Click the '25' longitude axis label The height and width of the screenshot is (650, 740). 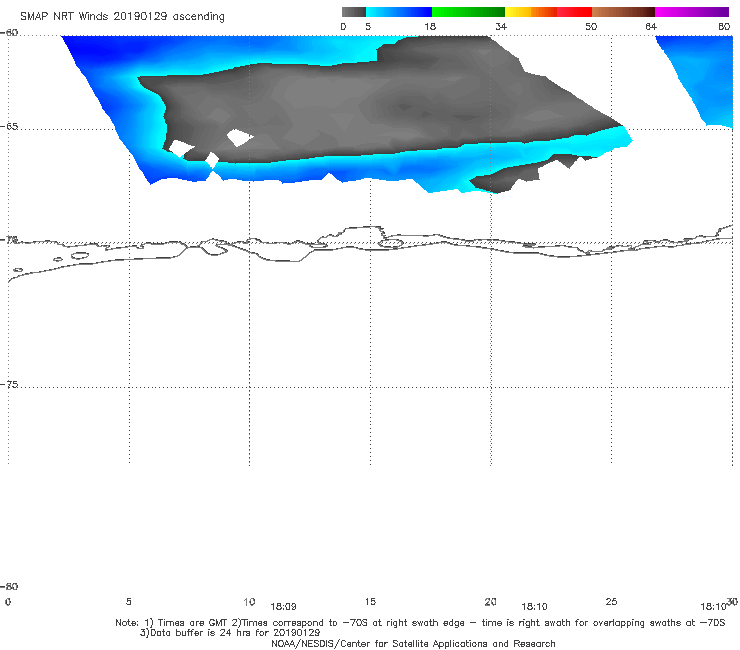click(611, 602)
